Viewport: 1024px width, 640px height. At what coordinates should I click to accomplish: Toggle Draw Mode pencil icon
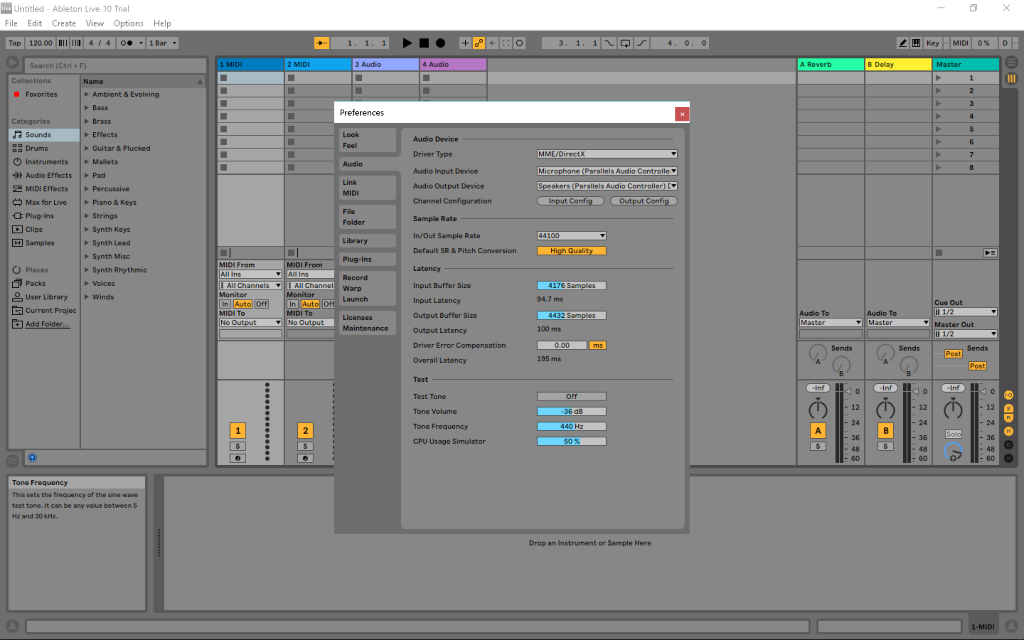click(x=903, y=43)
